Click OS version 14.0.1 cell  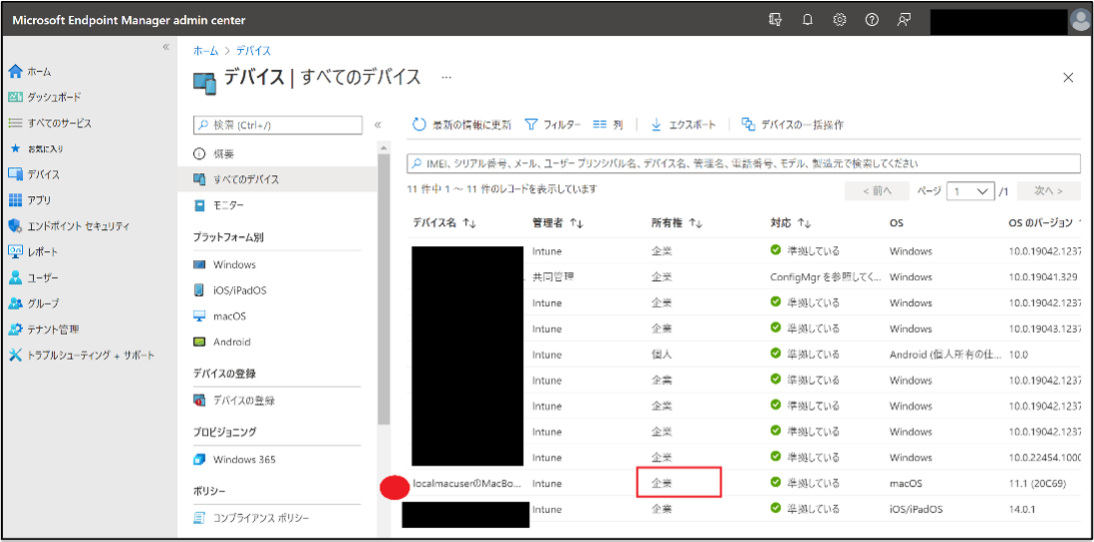1024,509
